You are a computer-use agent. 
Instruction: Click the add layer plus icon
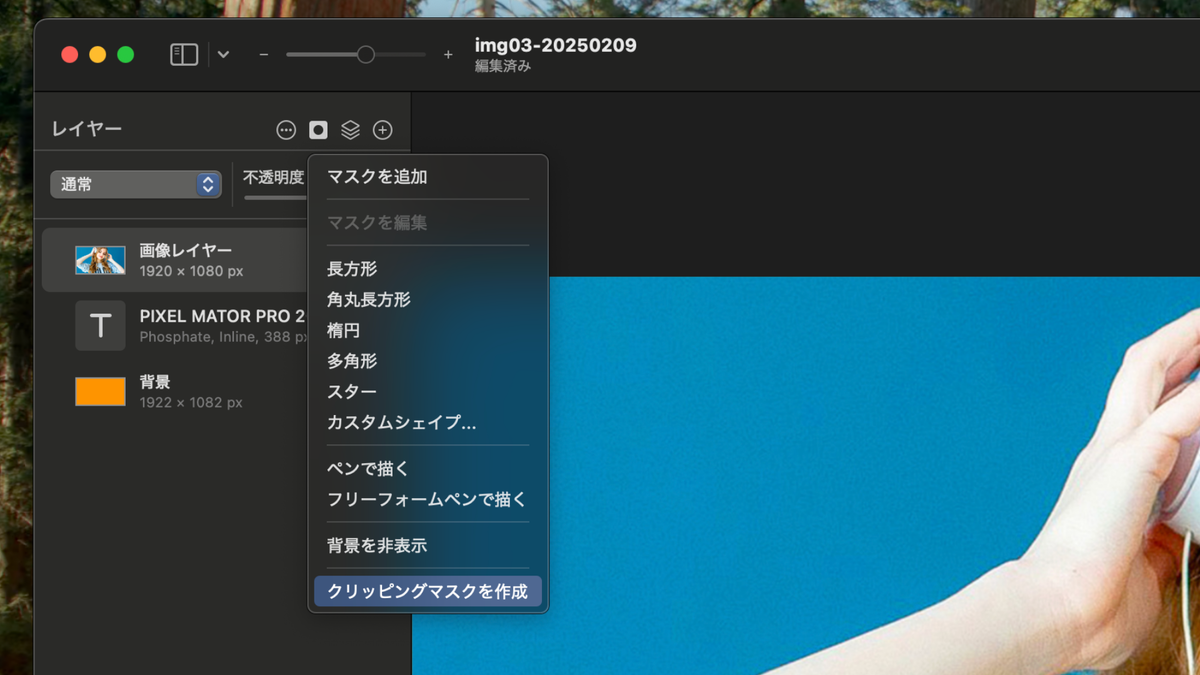(383, 130)
